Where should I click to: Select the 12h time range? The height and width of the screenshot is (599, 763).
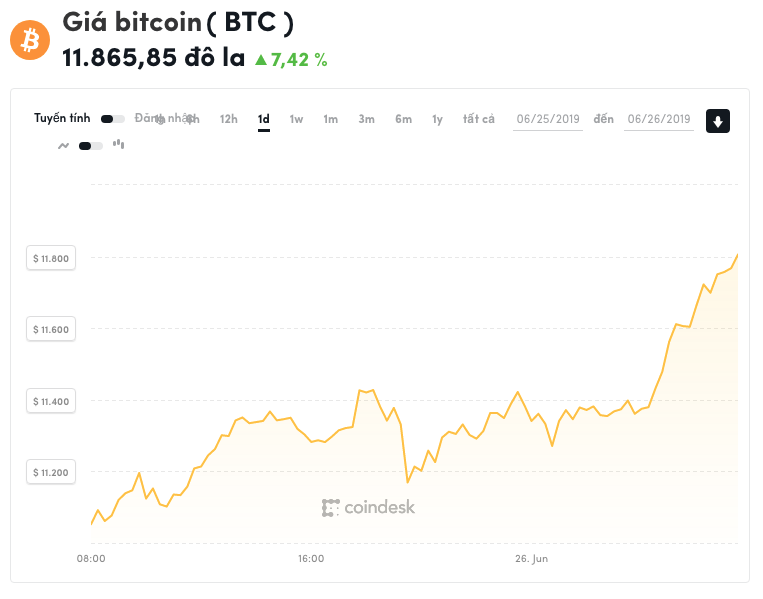[229, 119]
